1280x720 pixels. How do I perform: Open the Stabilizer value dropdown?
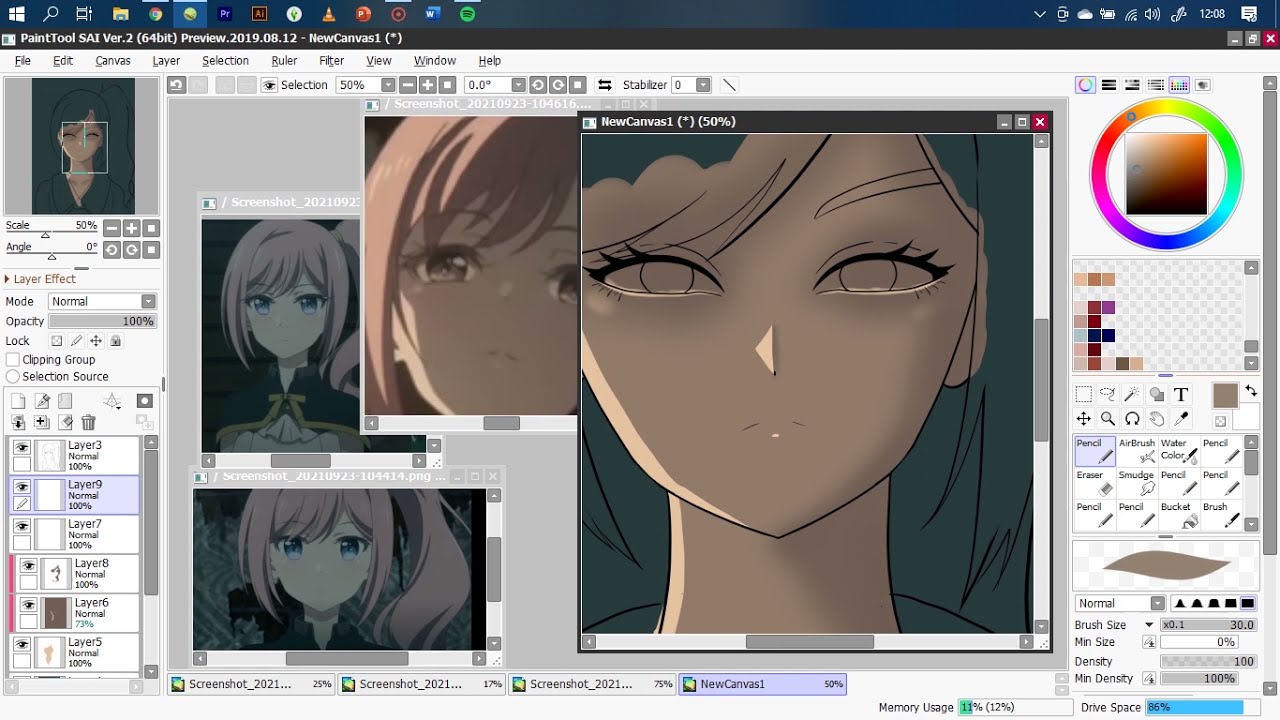click(x=703, y=85)
